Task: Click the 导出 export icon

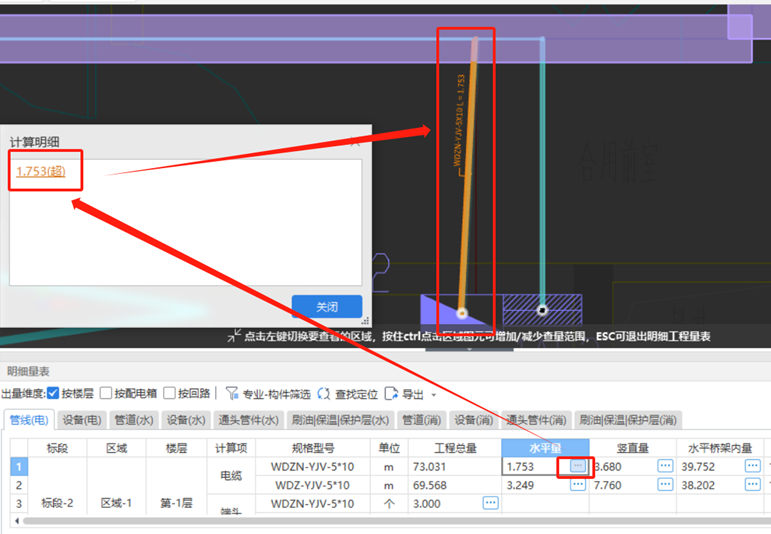Action: [x=391, y=394]
